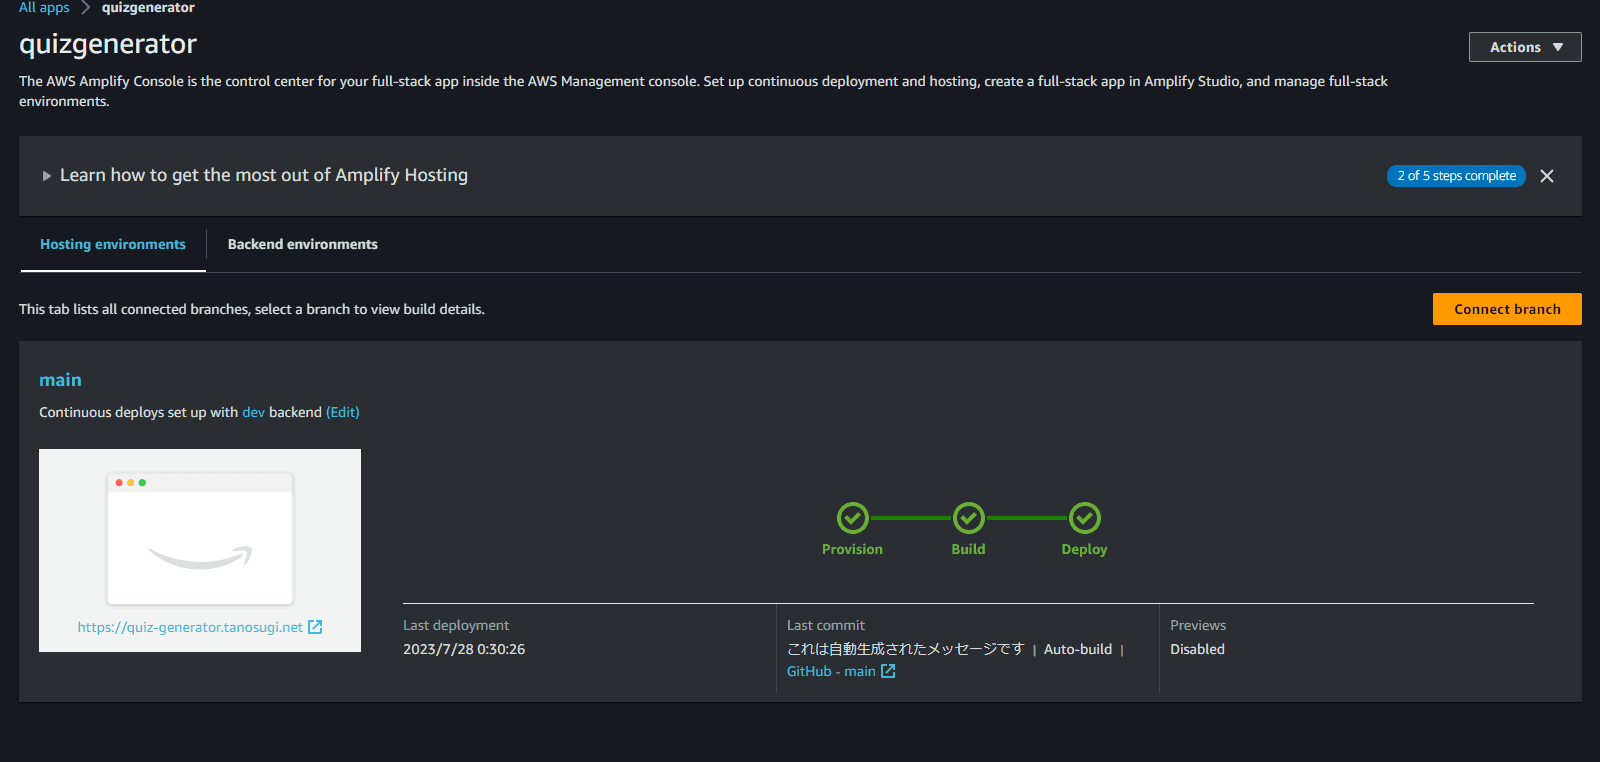Open the GitHub - main commit link
The height and width of the screenshot is (762, 1600).
(x=830, y=671)
